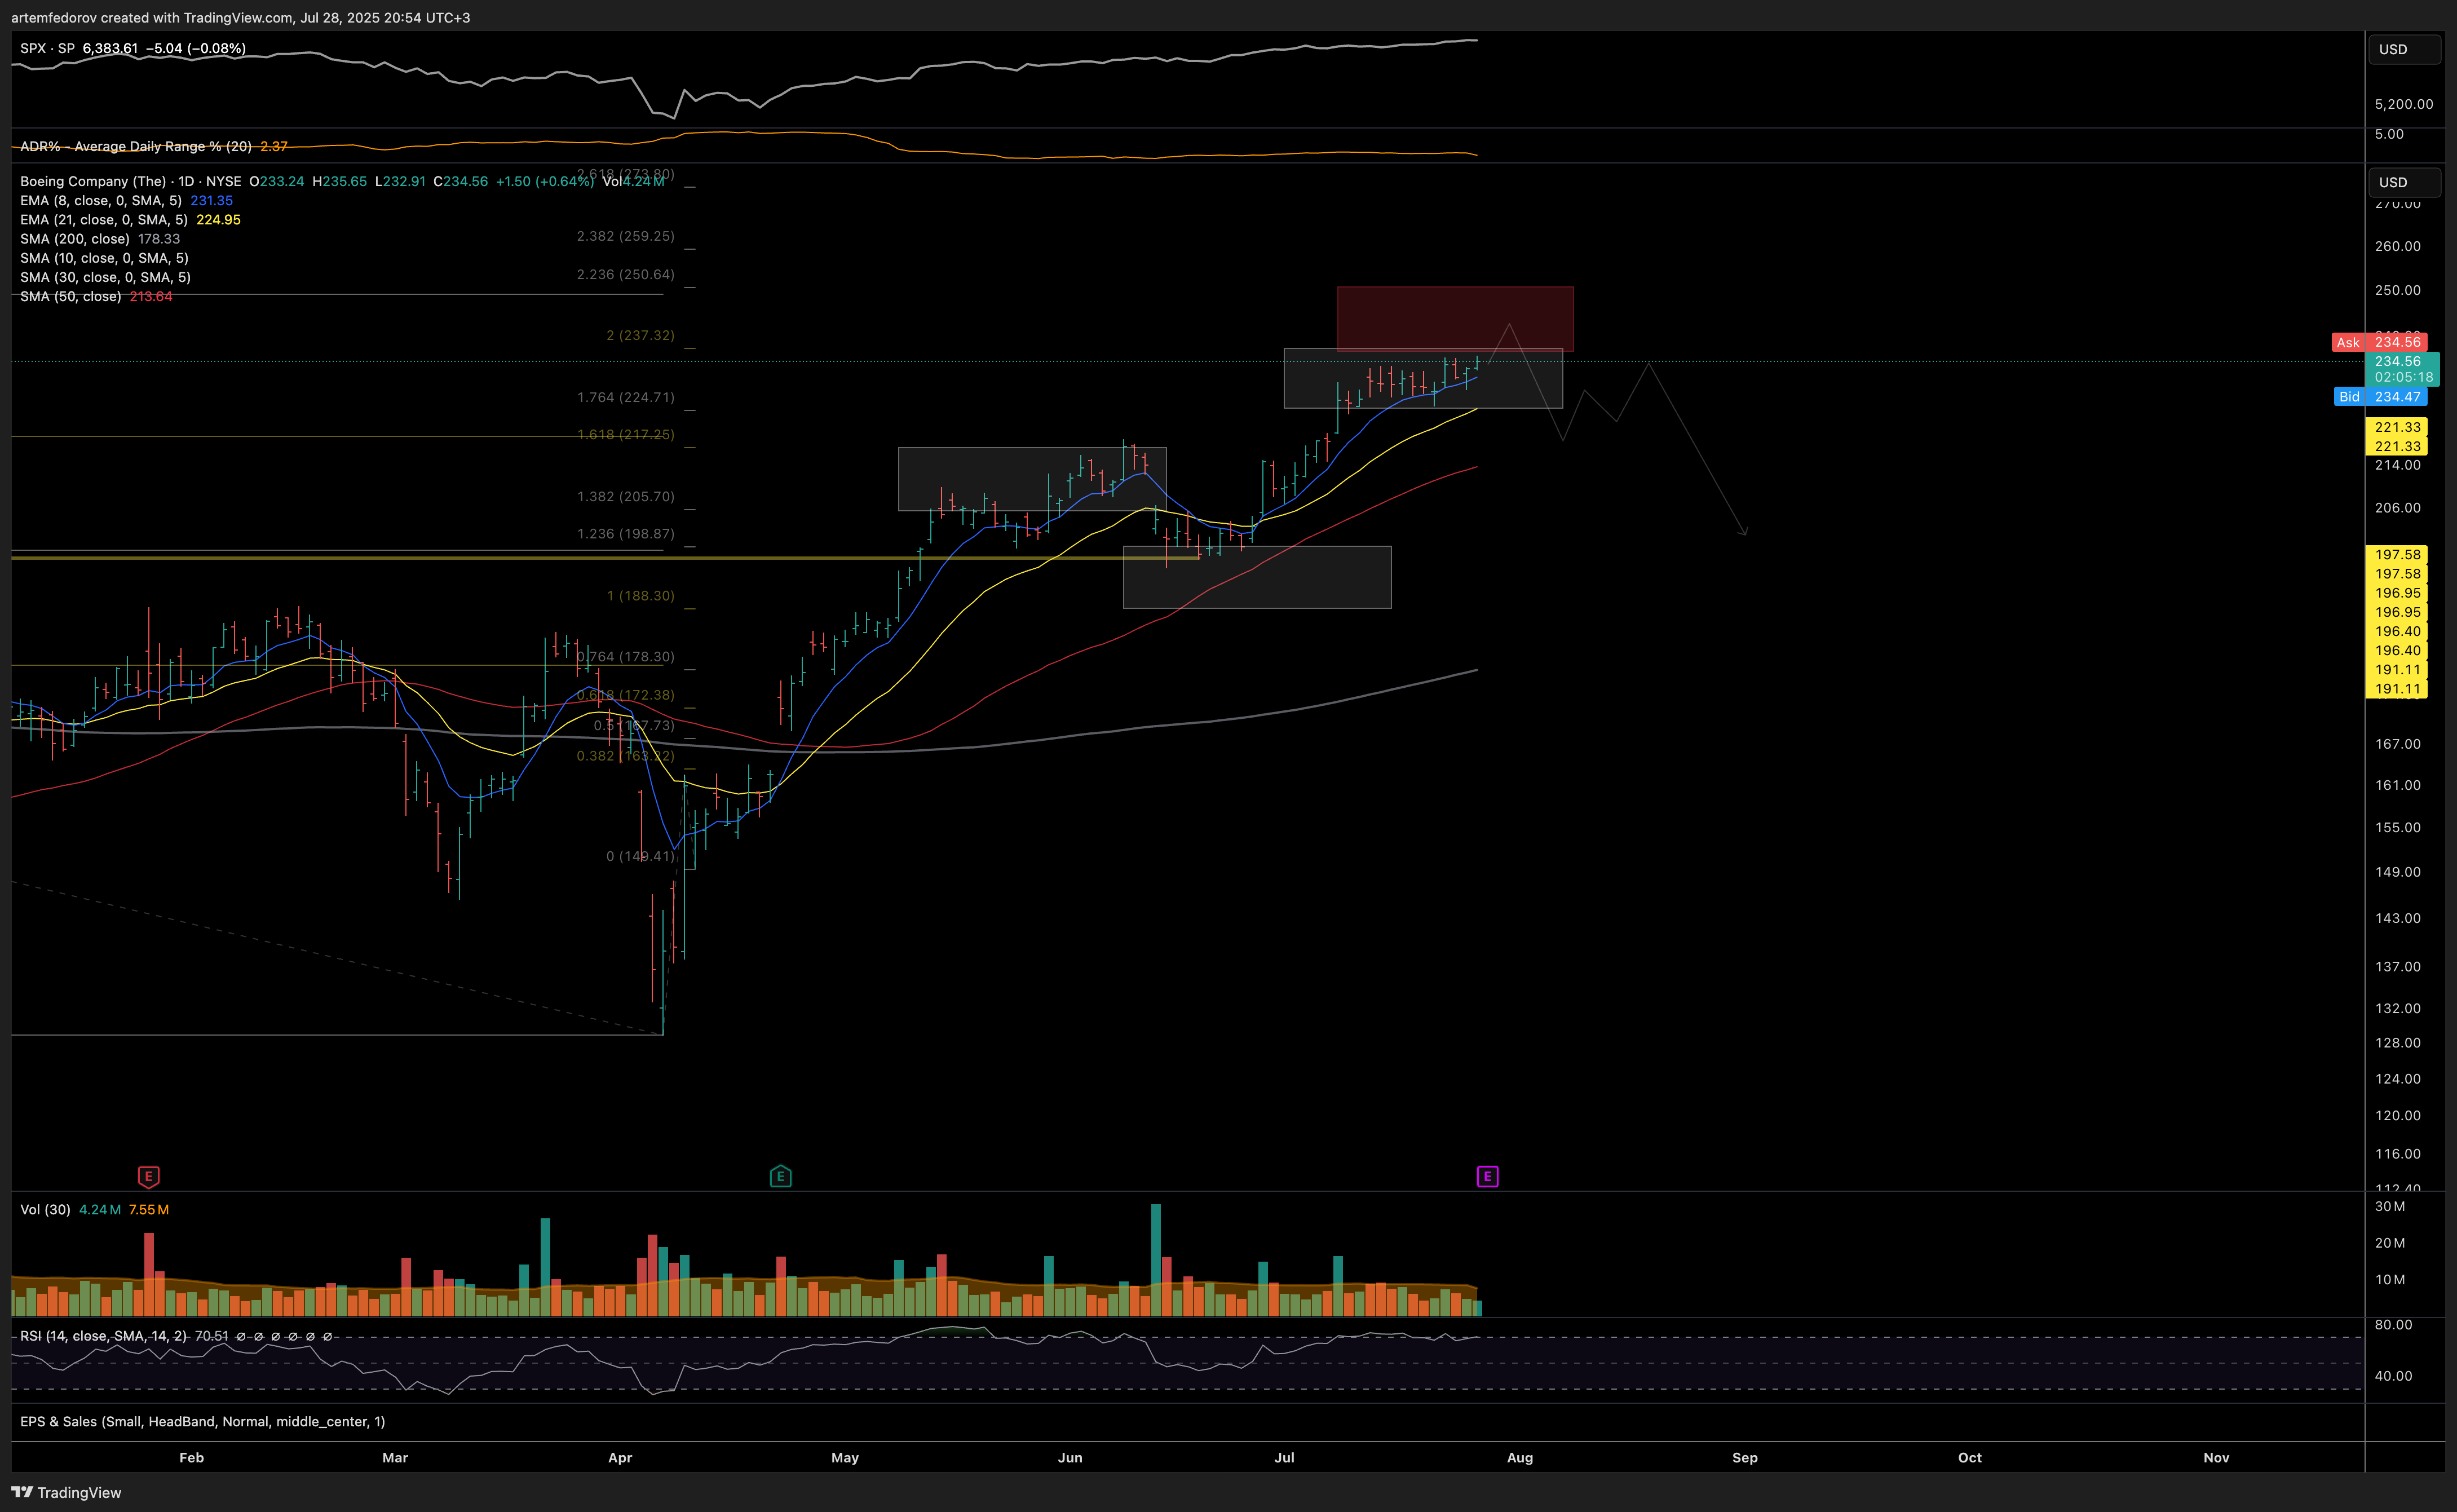Click the Fib level 1.764 (224.71) label
2457x1512 pixels.
[x=625, y=397]
